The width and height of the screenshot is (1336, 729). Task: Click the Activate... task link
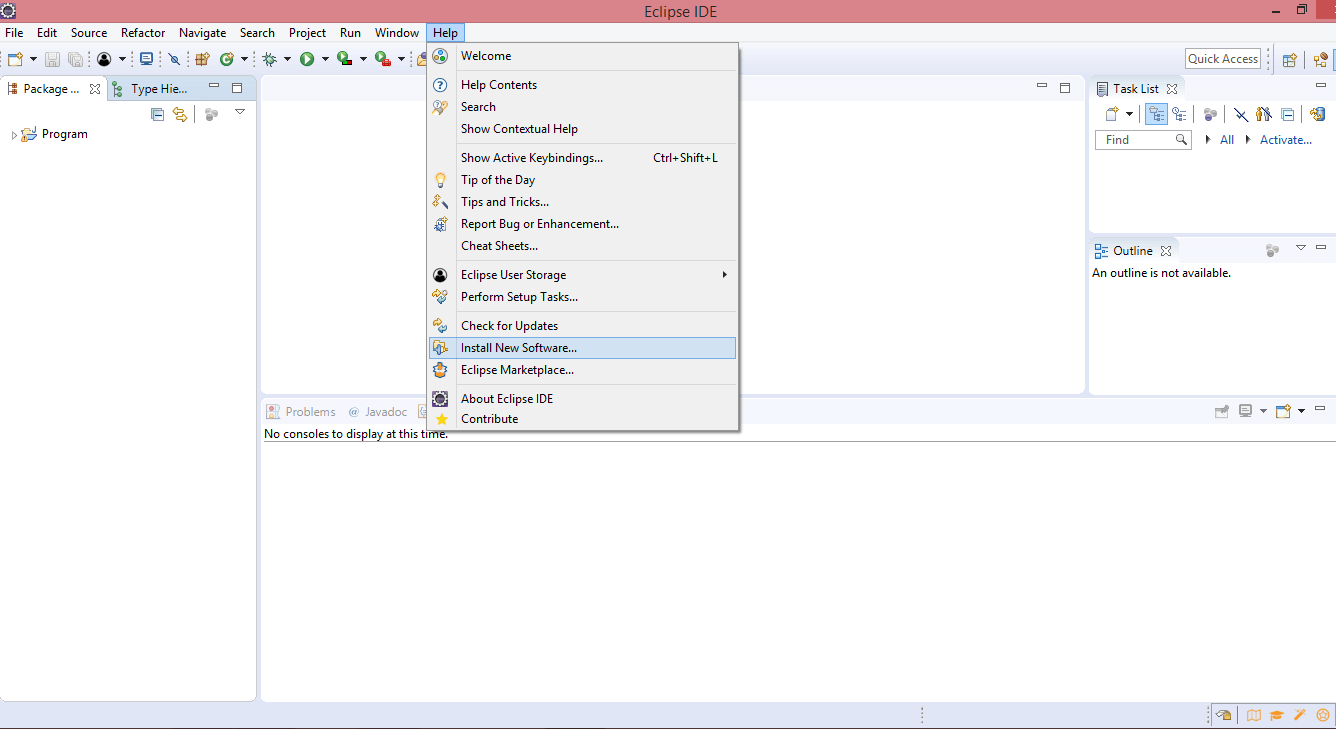click(x=1286, y=140)
